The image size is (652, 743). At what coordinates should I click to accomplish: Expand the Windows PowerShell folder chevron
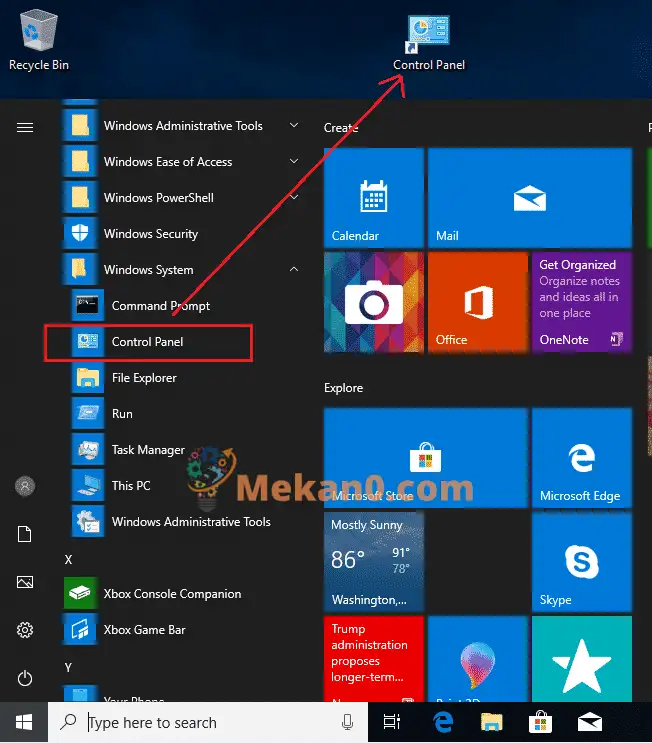(x=294, y=197)
